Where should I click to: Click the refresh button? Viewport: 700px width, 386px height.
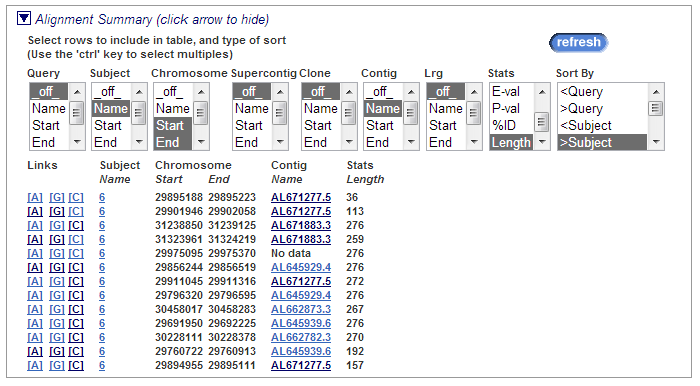click(579, 42)
